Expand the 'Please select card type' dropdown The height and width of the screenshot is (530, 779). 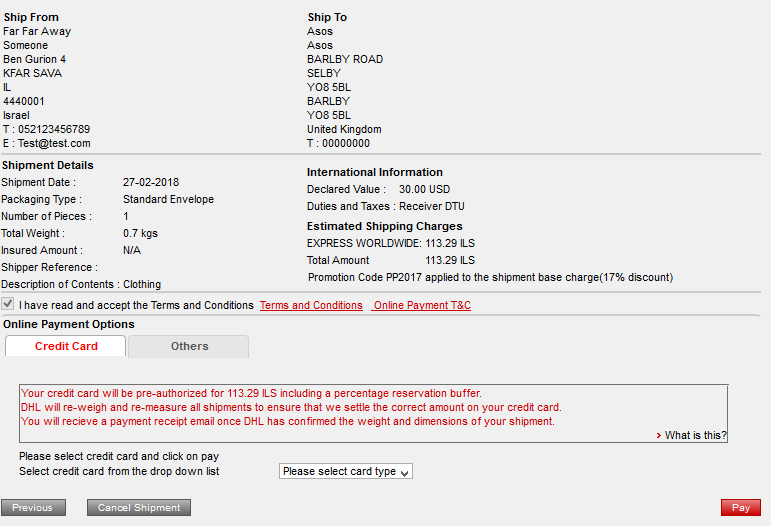345,472
